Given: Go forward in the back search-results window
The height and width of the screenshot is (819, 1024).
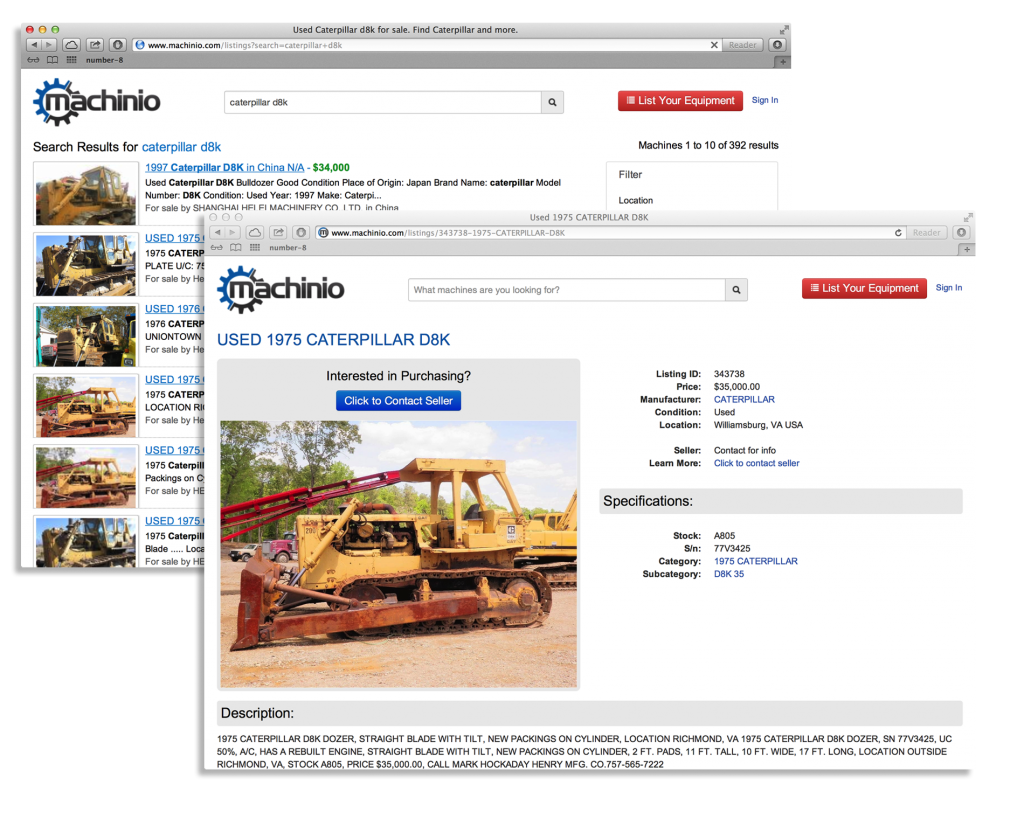Looking at the screenshot, I should [49, 45].
